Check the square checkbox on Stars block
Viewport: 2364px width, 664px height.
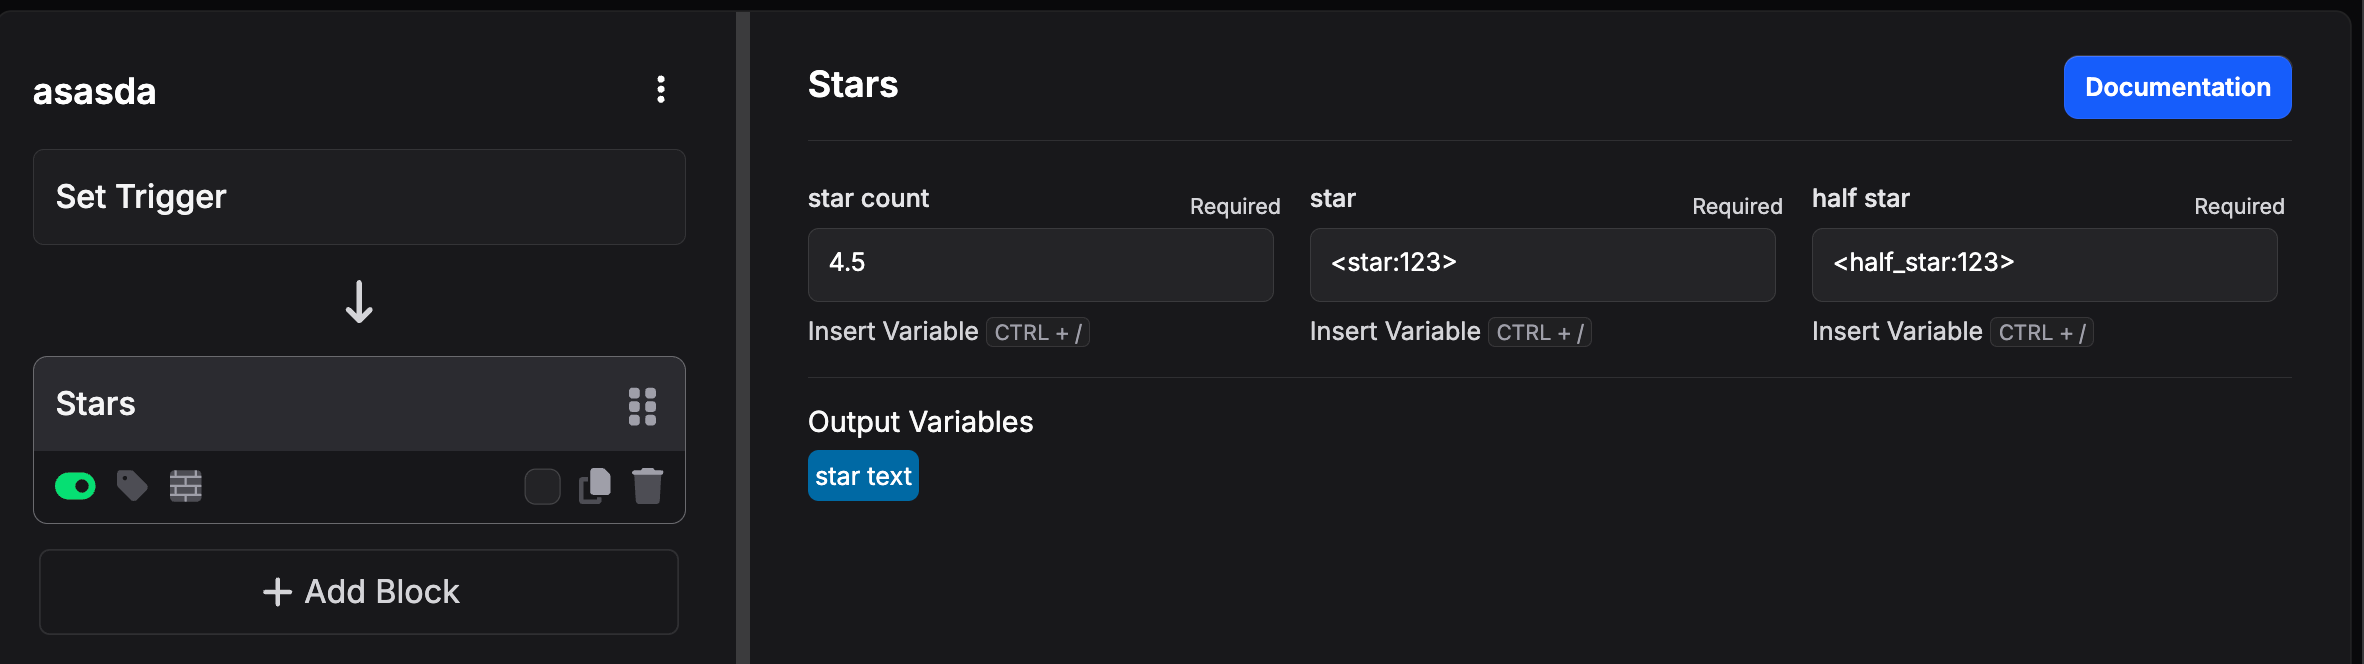click(542, 487)
